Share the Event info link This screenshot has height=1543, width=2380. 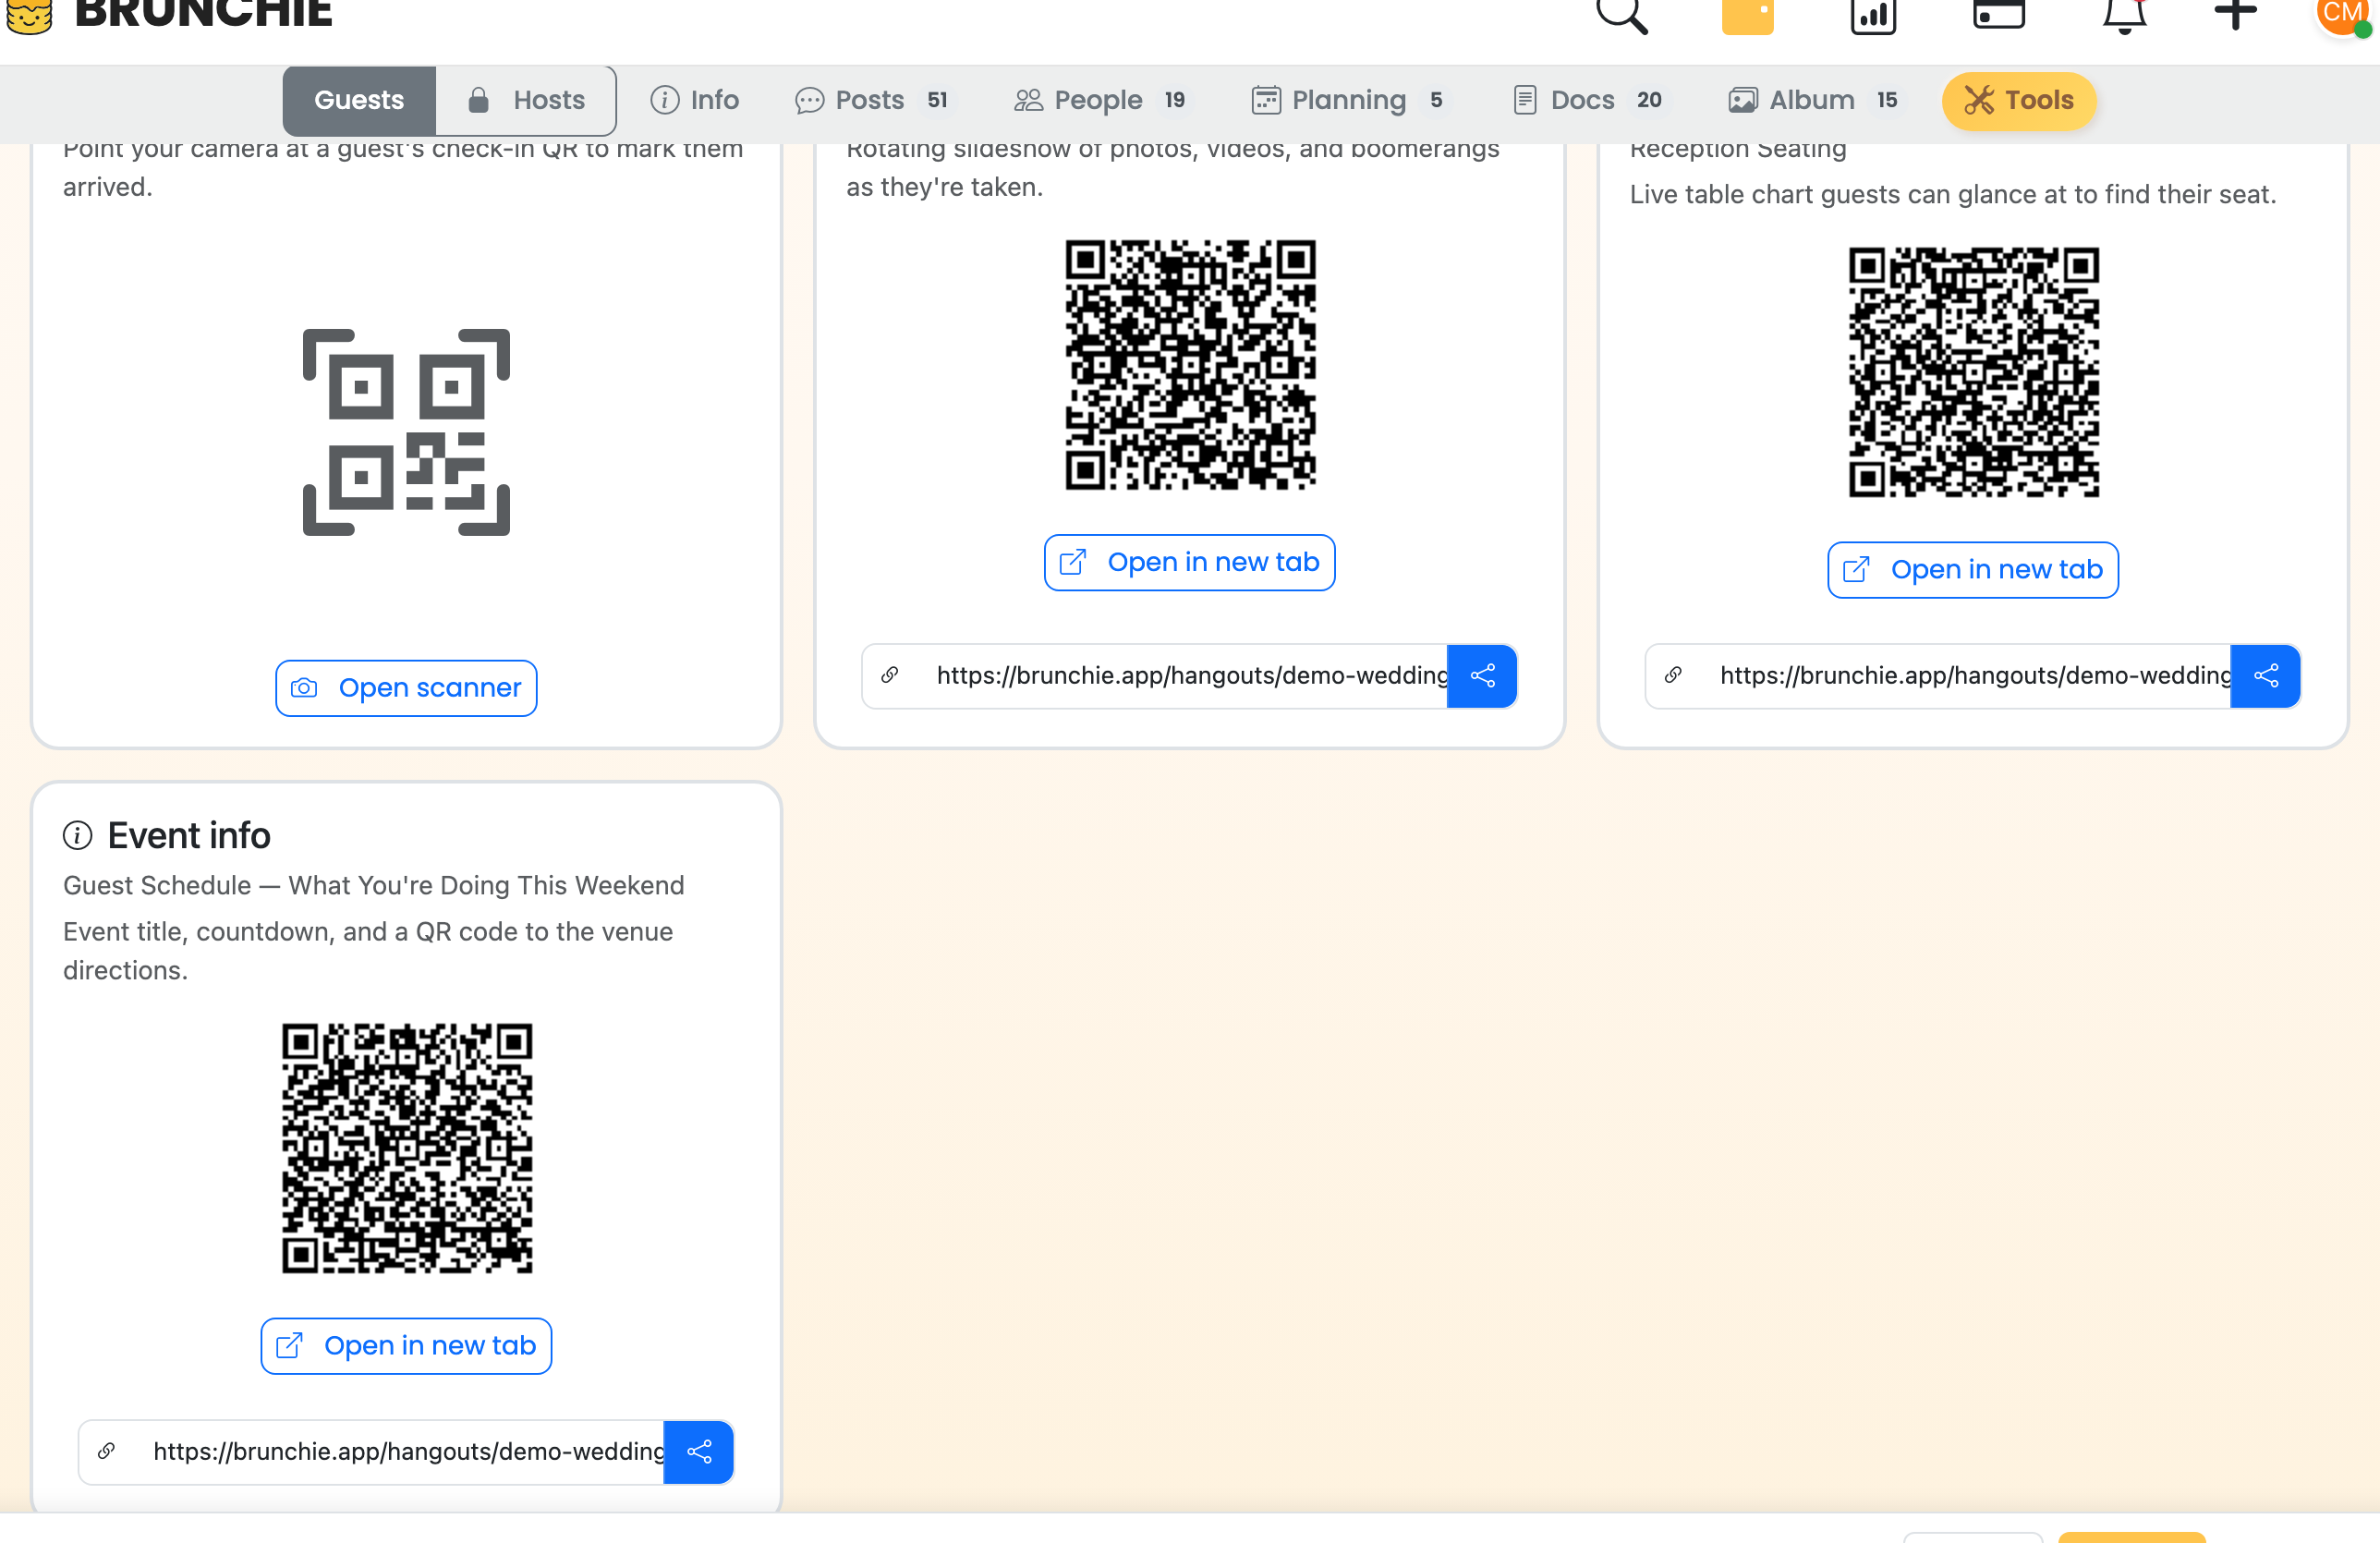pyautogui.click(x=699, y=1451)
